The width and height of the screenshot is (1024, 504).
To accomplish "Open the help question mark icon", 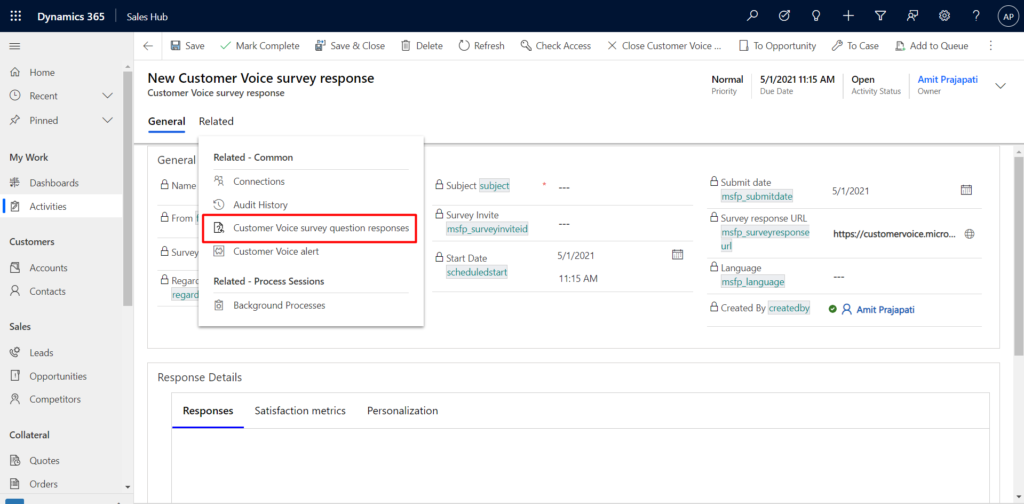I will click(x=976, y=16).
